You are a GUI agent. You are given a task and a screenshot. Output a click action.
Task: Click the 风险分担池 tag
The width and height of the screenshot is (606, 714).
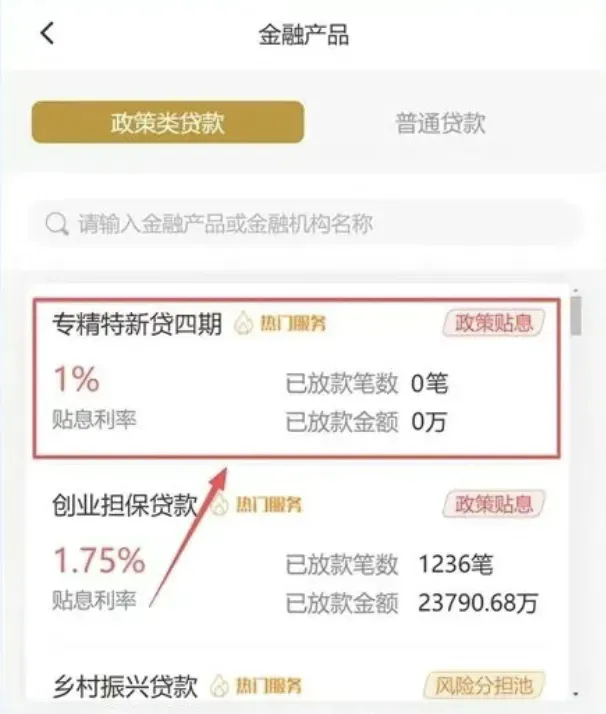pyautogui.click(x=484, y=685)
